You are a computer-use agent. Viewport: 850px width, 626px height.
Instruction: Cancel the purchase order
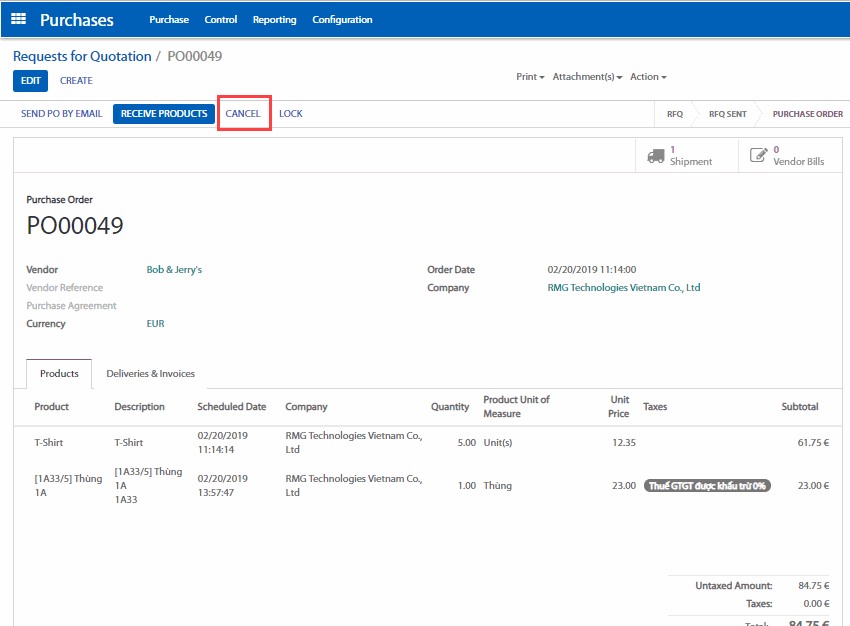[x=243, y=114]
